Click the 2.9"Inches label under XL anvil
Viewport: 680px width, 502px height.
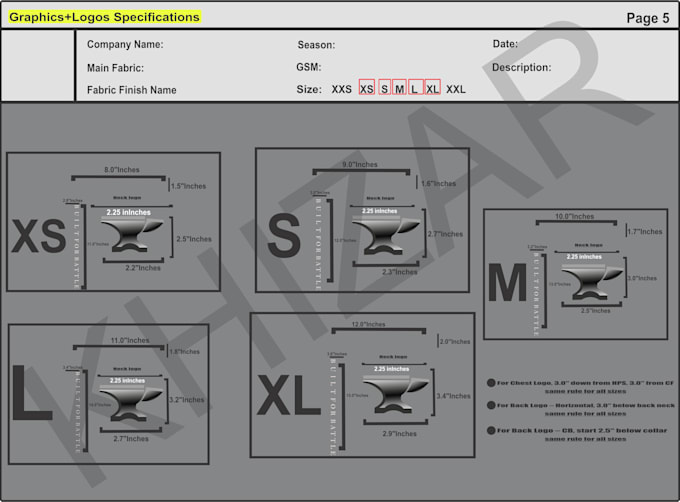(x=399, y=434)
